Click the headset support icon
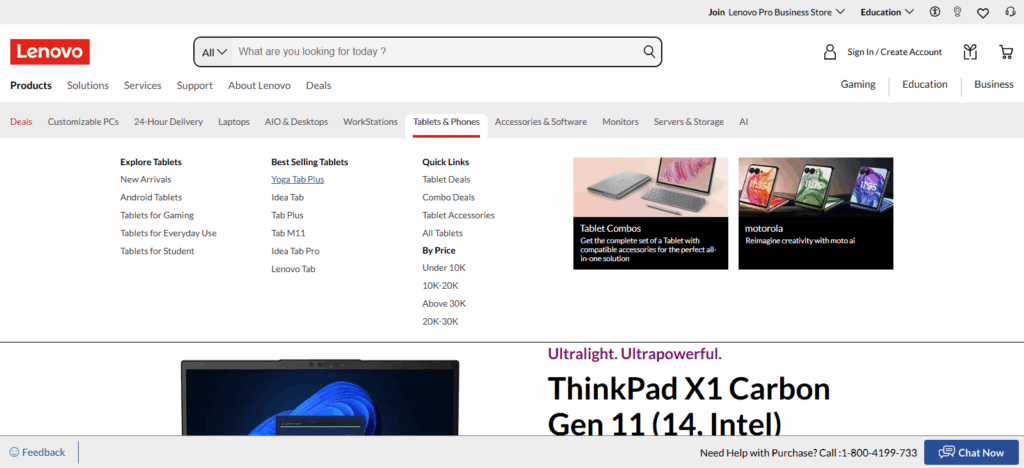Viewport: 1024px width, 468px height. [1010, 12]
